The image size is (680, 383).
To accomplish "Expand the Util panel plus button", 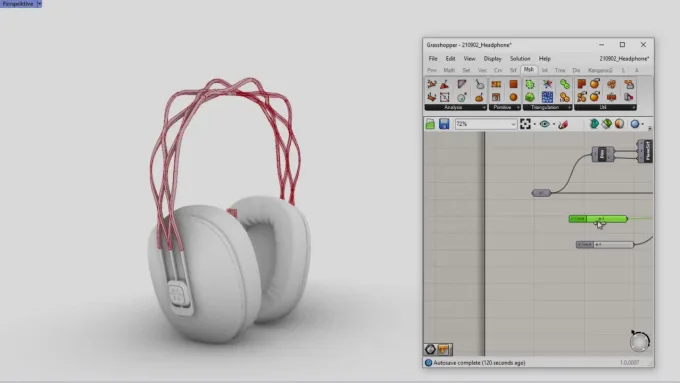I will (634, 108).
